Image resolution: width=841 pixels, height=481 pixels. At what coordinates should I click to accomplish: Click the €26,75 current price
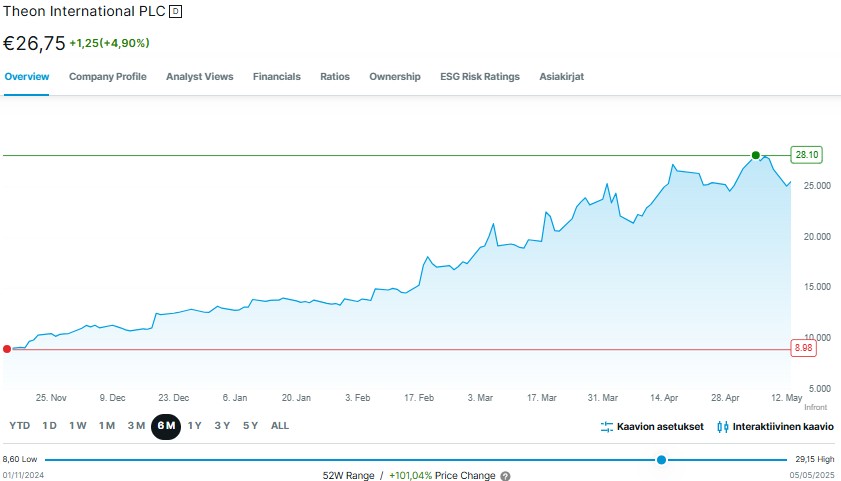[x=34, y=43]
